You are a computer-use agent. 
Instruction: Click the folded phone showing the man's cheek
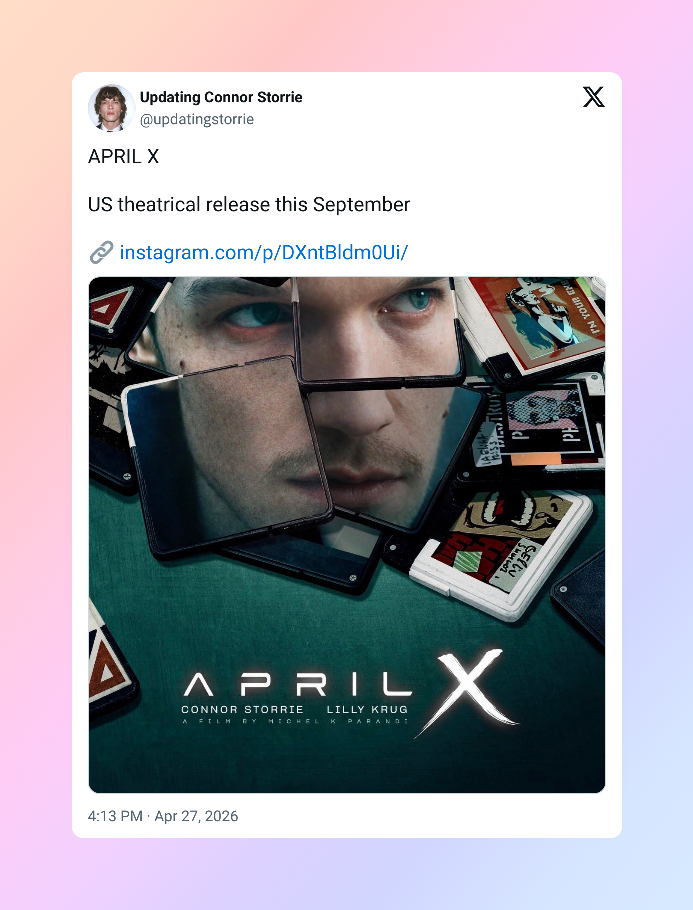(228, 454)
